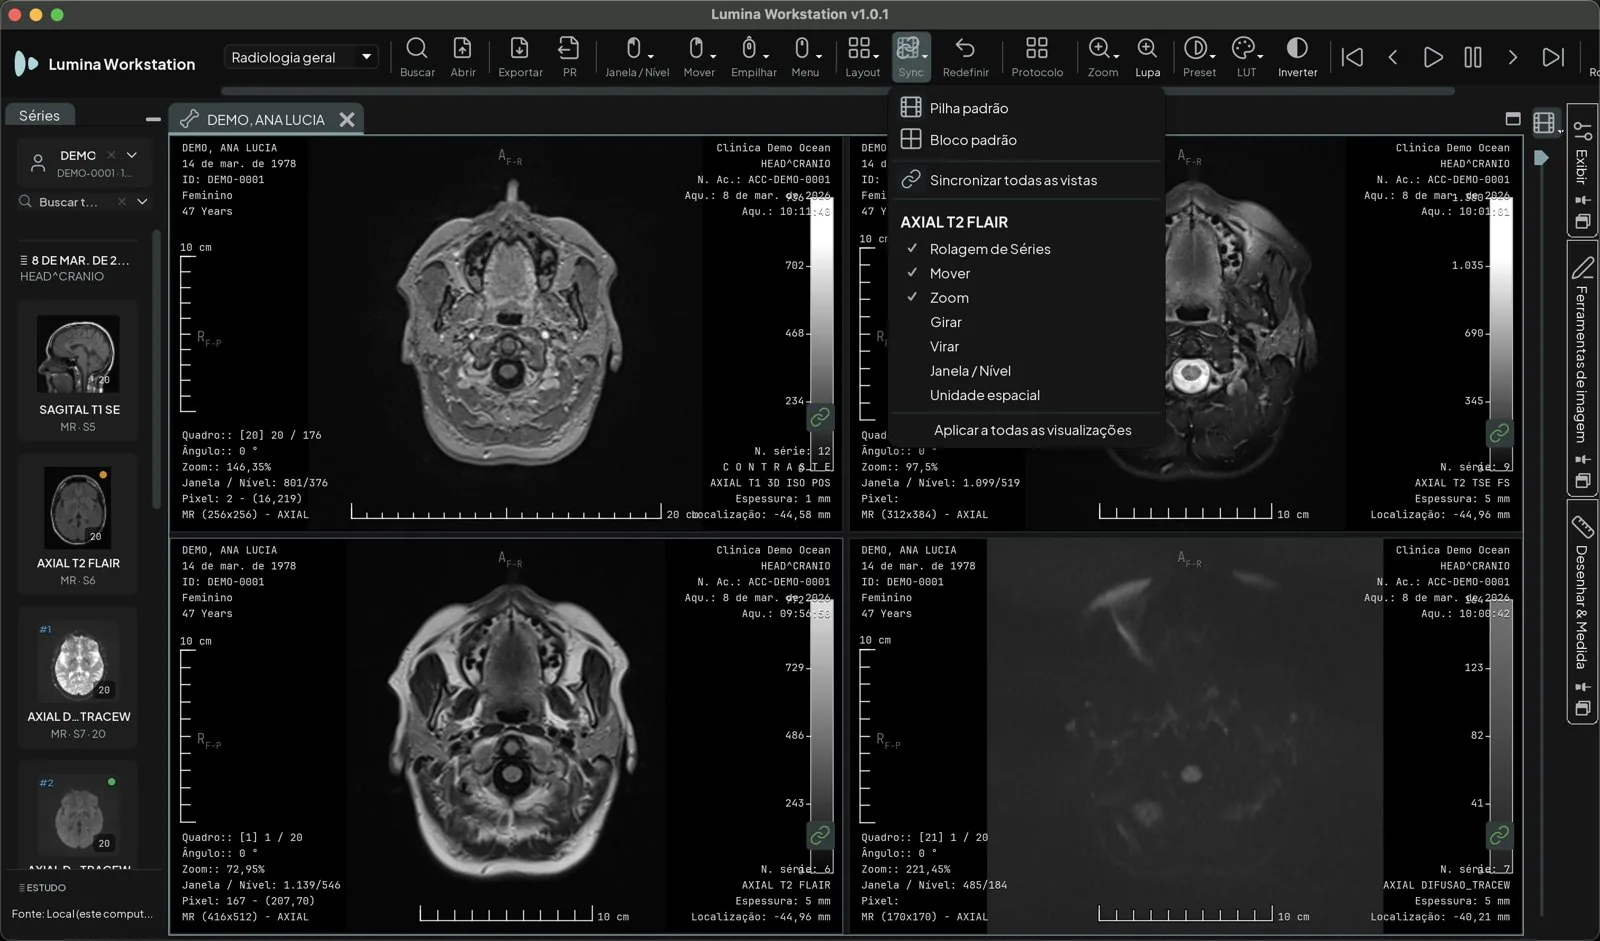Select the Zoom magnifier tool

coord(1103,57)
